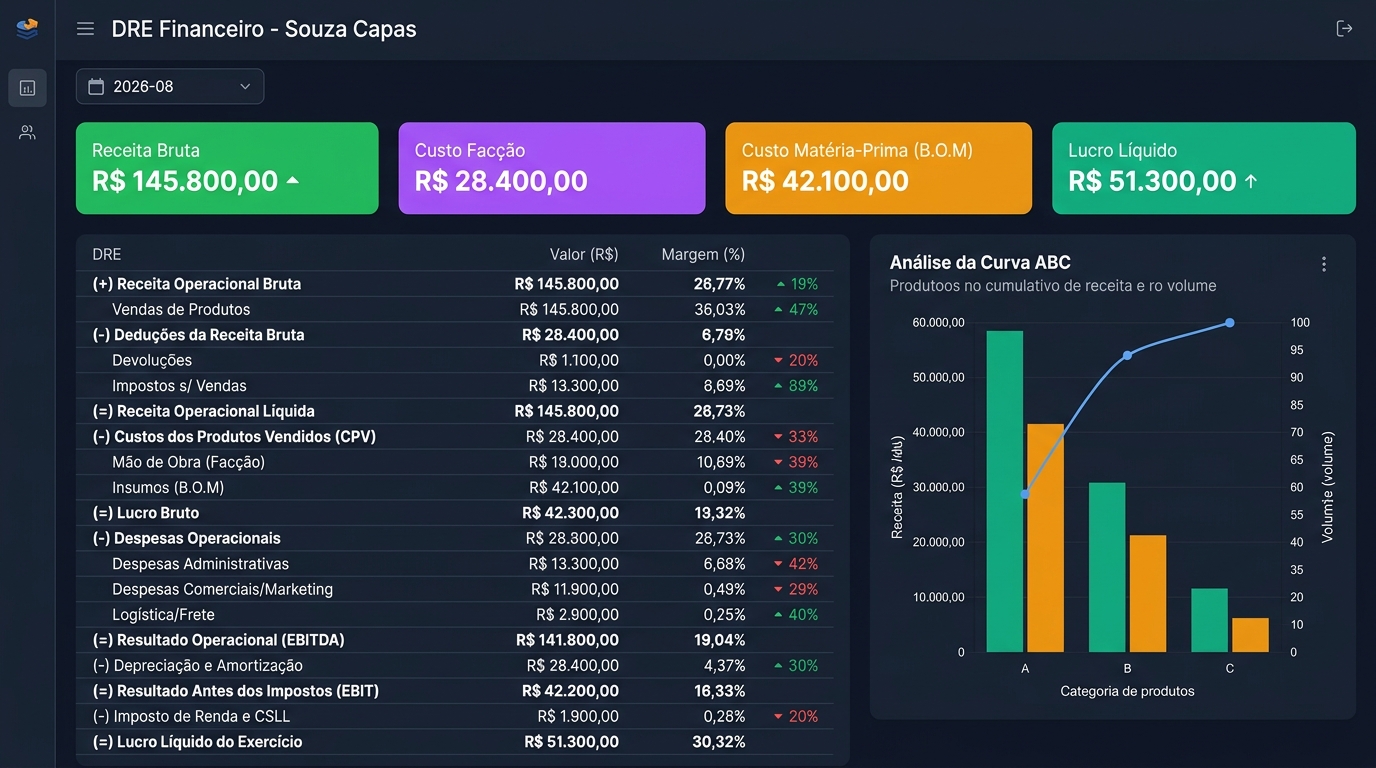1376x768 pixels.
Task: Click the 'Margem (%)' column header
Action: click(703, 255)
